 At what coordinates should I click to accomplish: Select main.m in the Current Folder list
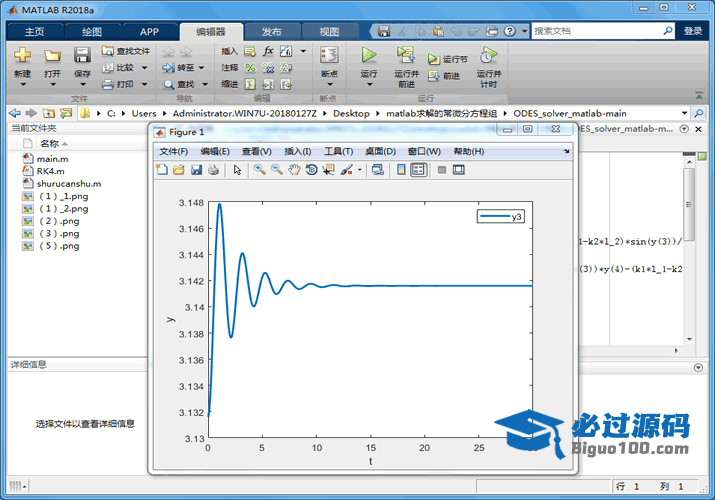coord(52,159)
